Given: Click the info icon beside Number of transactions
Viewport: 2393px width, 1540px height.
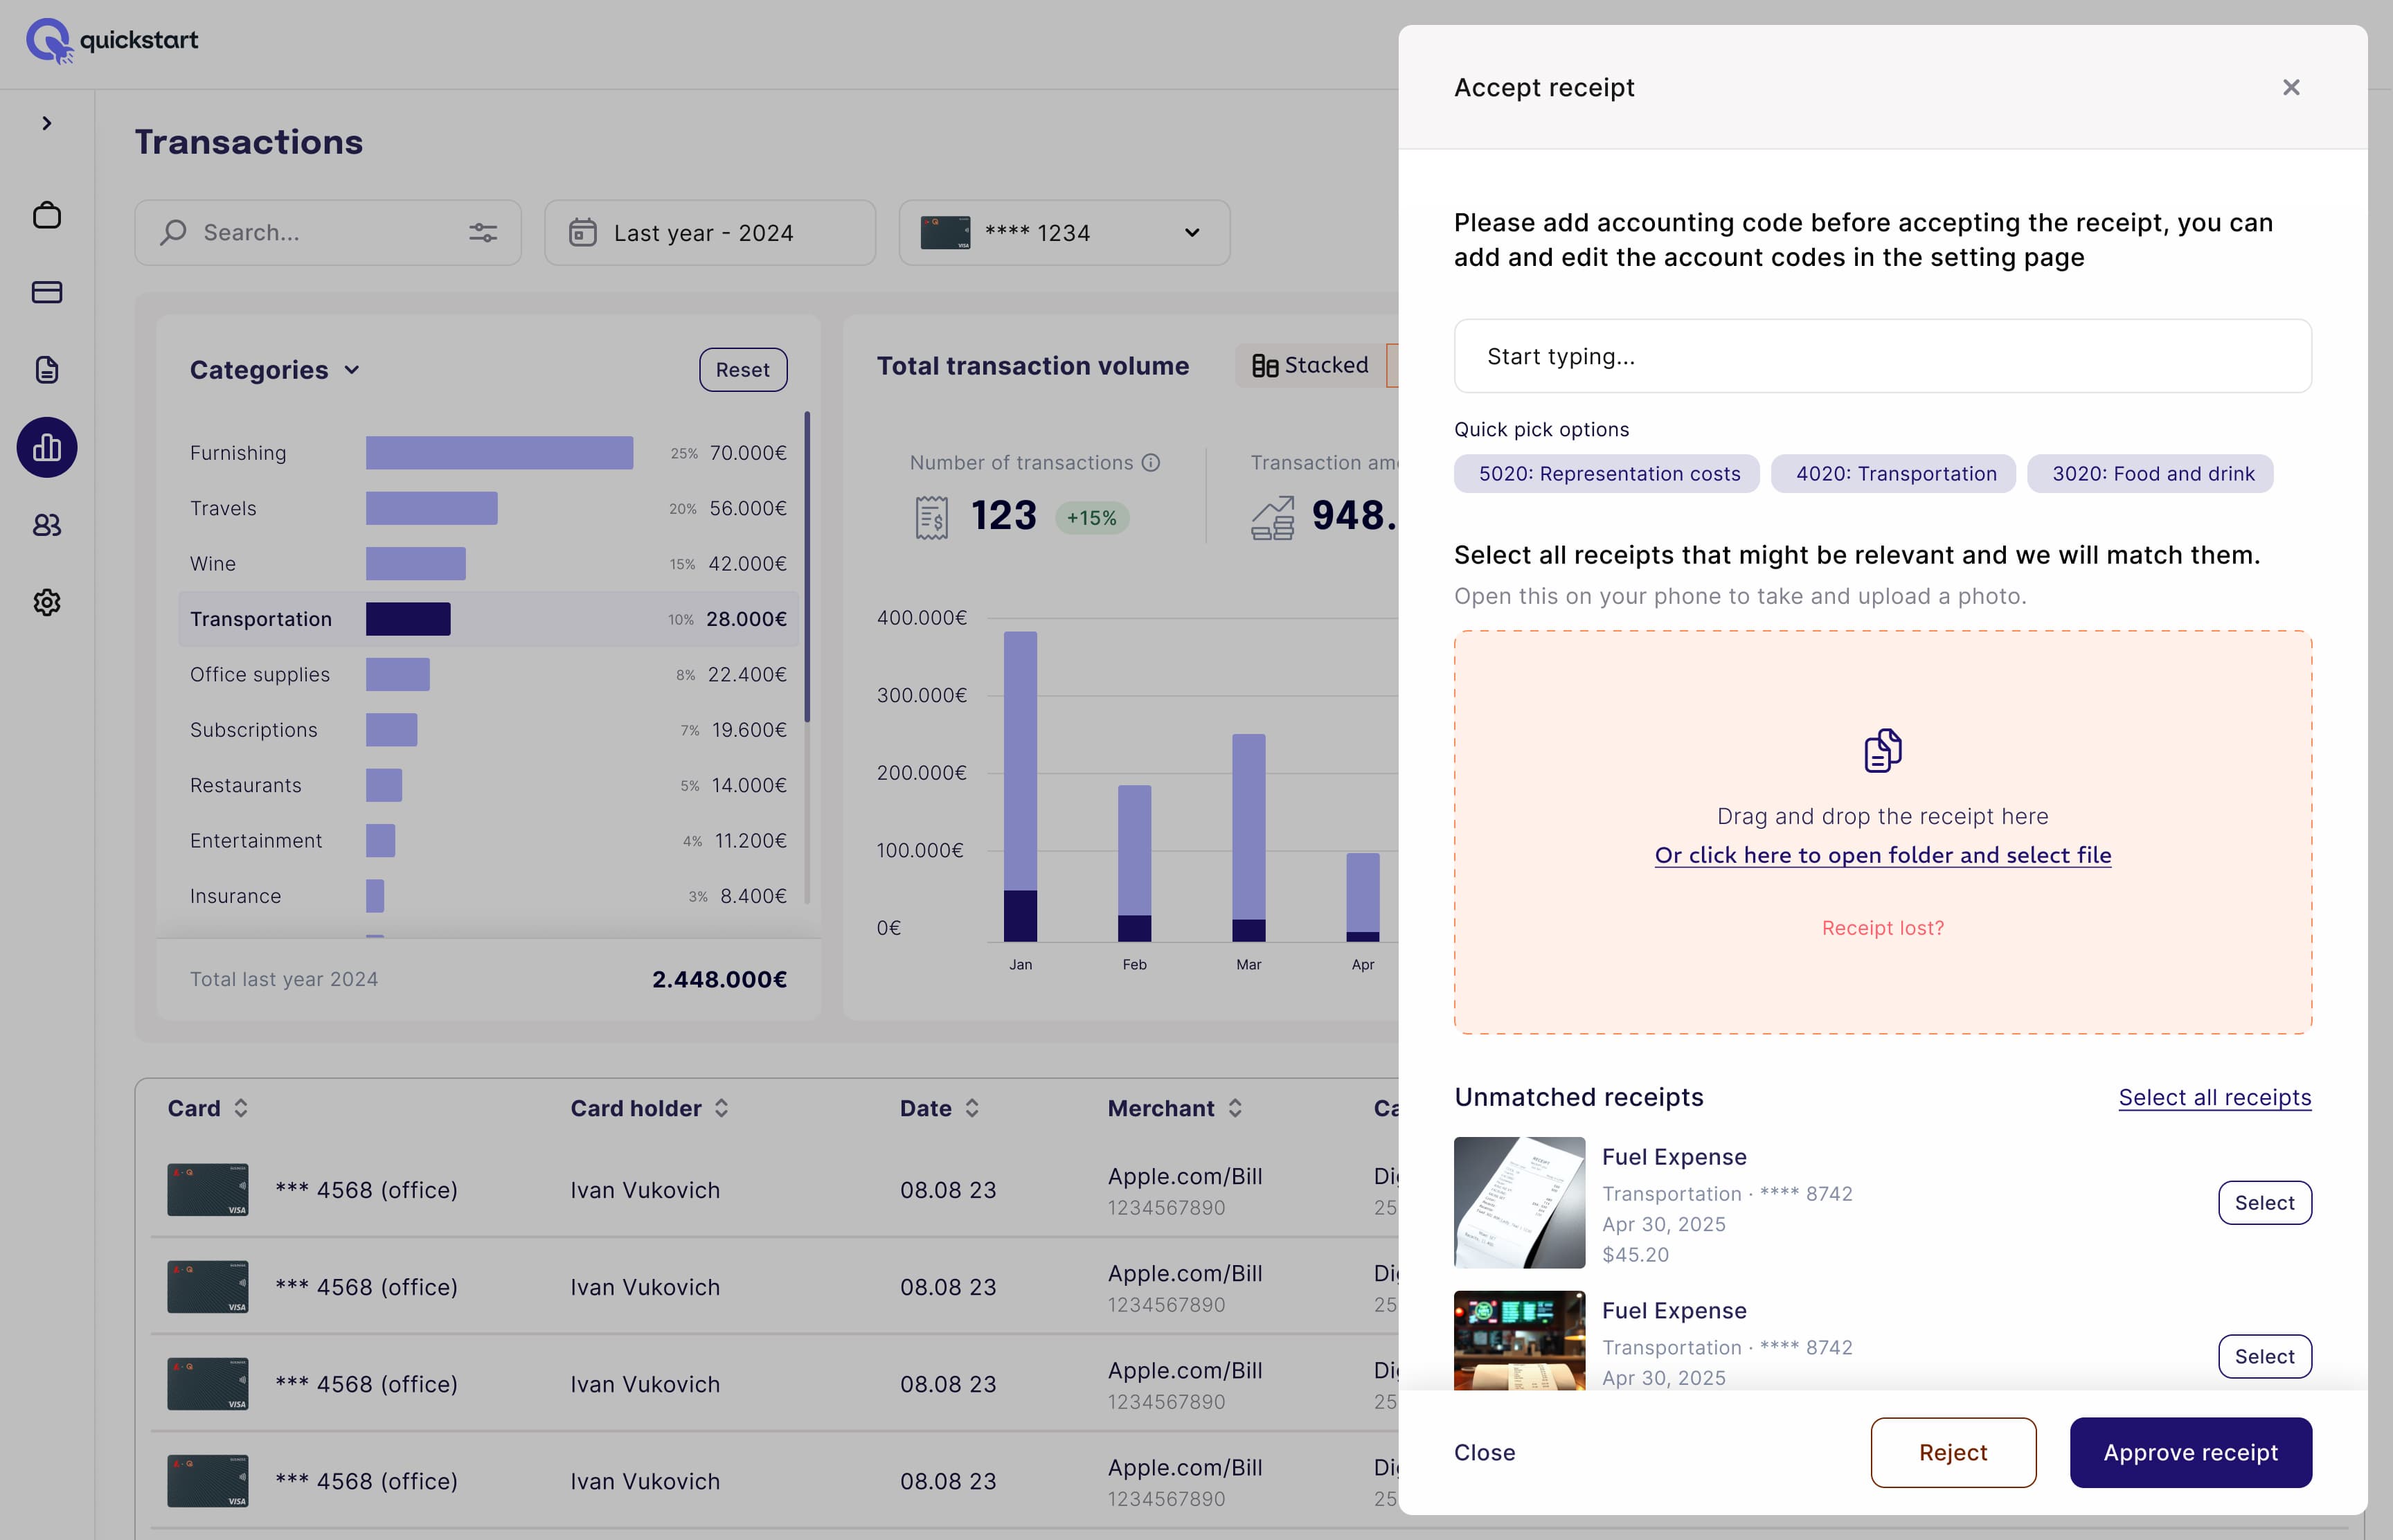Looking at the screenshot, I should click(x=1152, y=462).
